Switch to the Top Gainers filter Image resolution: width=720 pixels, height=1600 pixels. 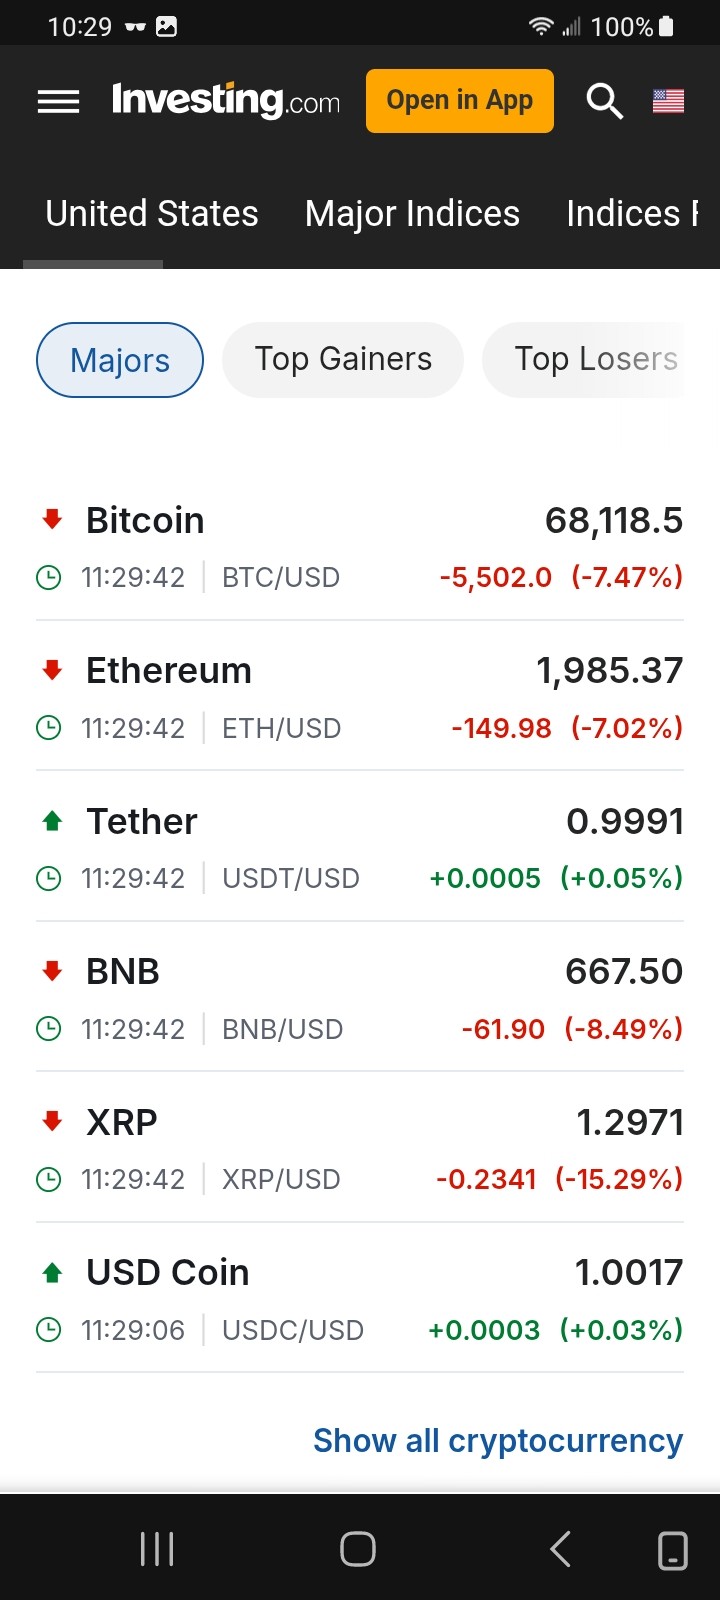click(x=343, y=360)
